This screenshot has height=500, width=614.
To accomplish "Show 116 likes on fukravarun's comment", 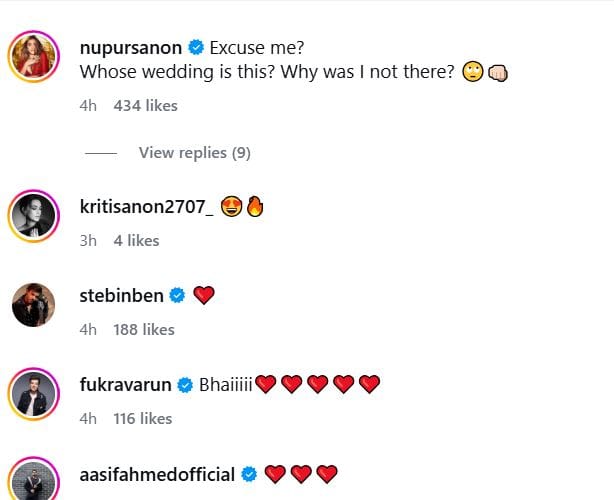I will (x=143, y=418).
